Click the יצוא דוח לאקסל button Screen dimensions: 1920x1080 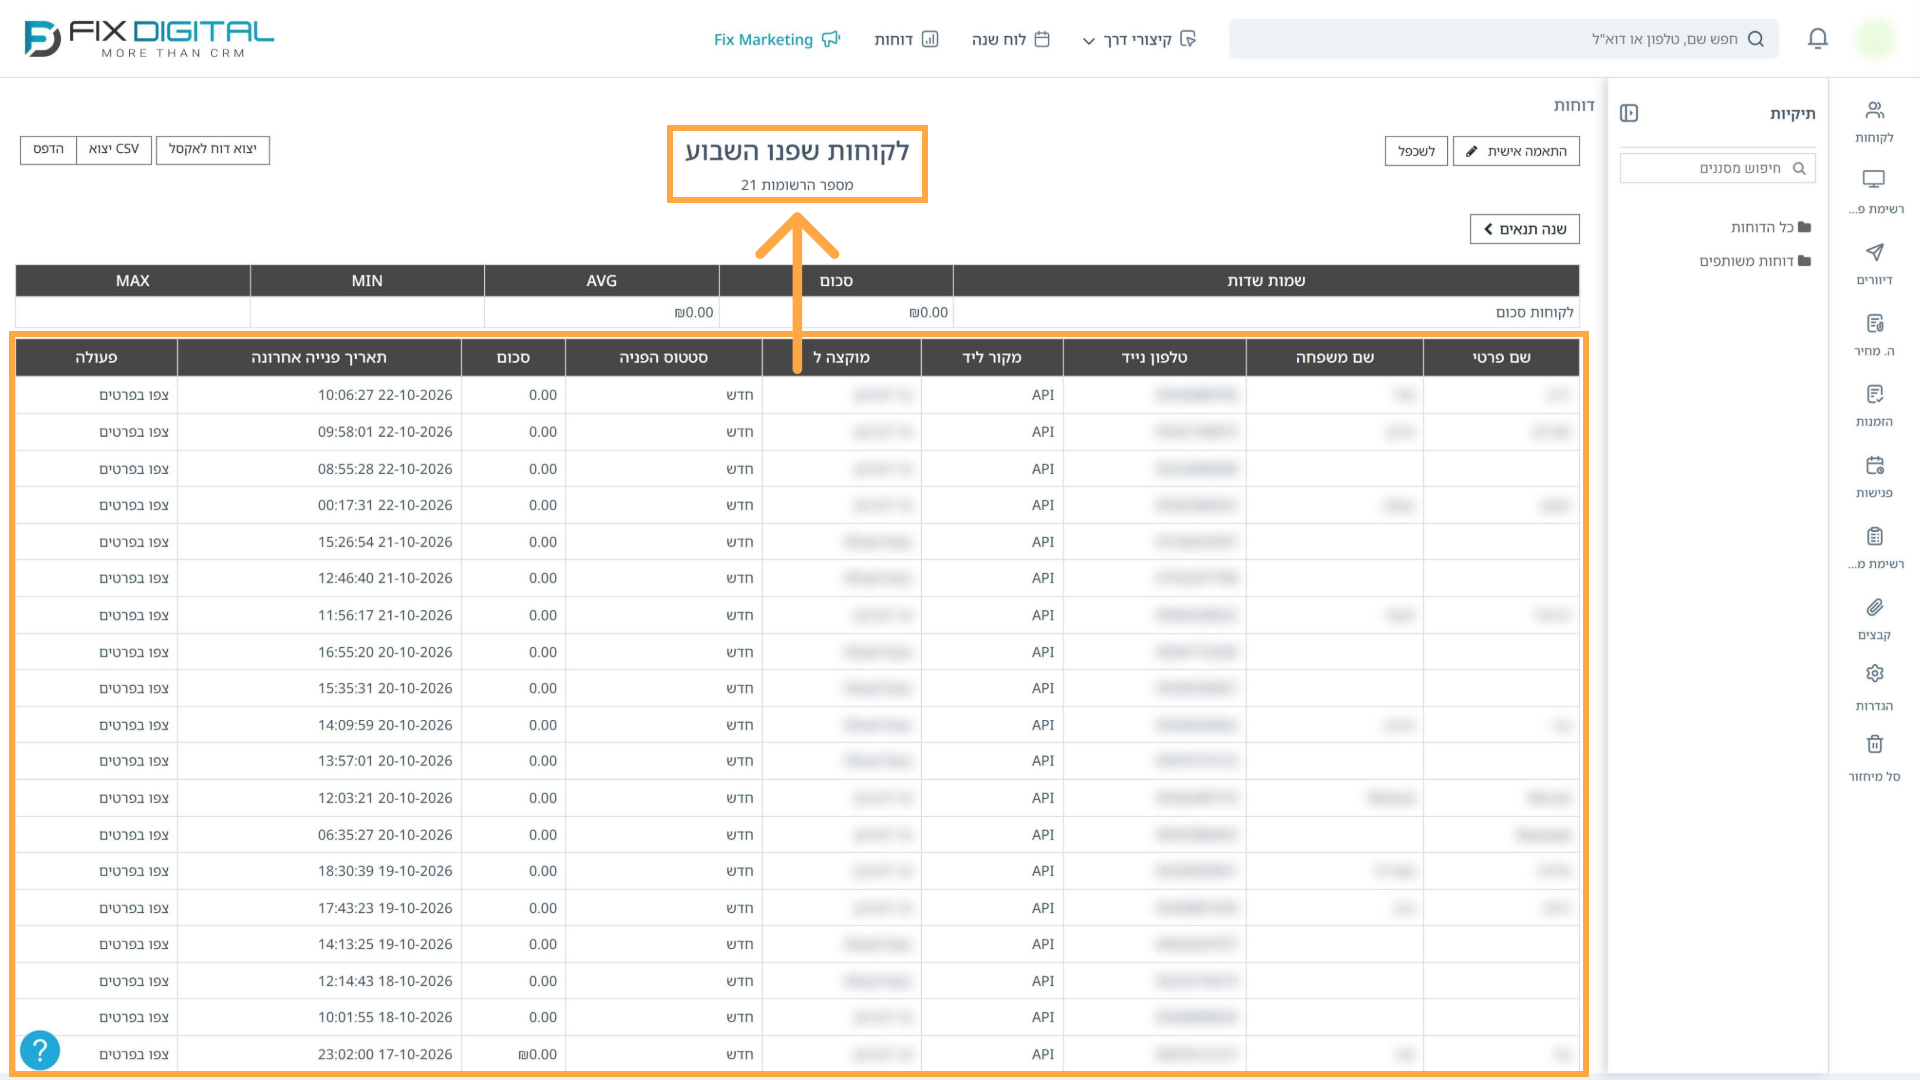click(213, 149)
